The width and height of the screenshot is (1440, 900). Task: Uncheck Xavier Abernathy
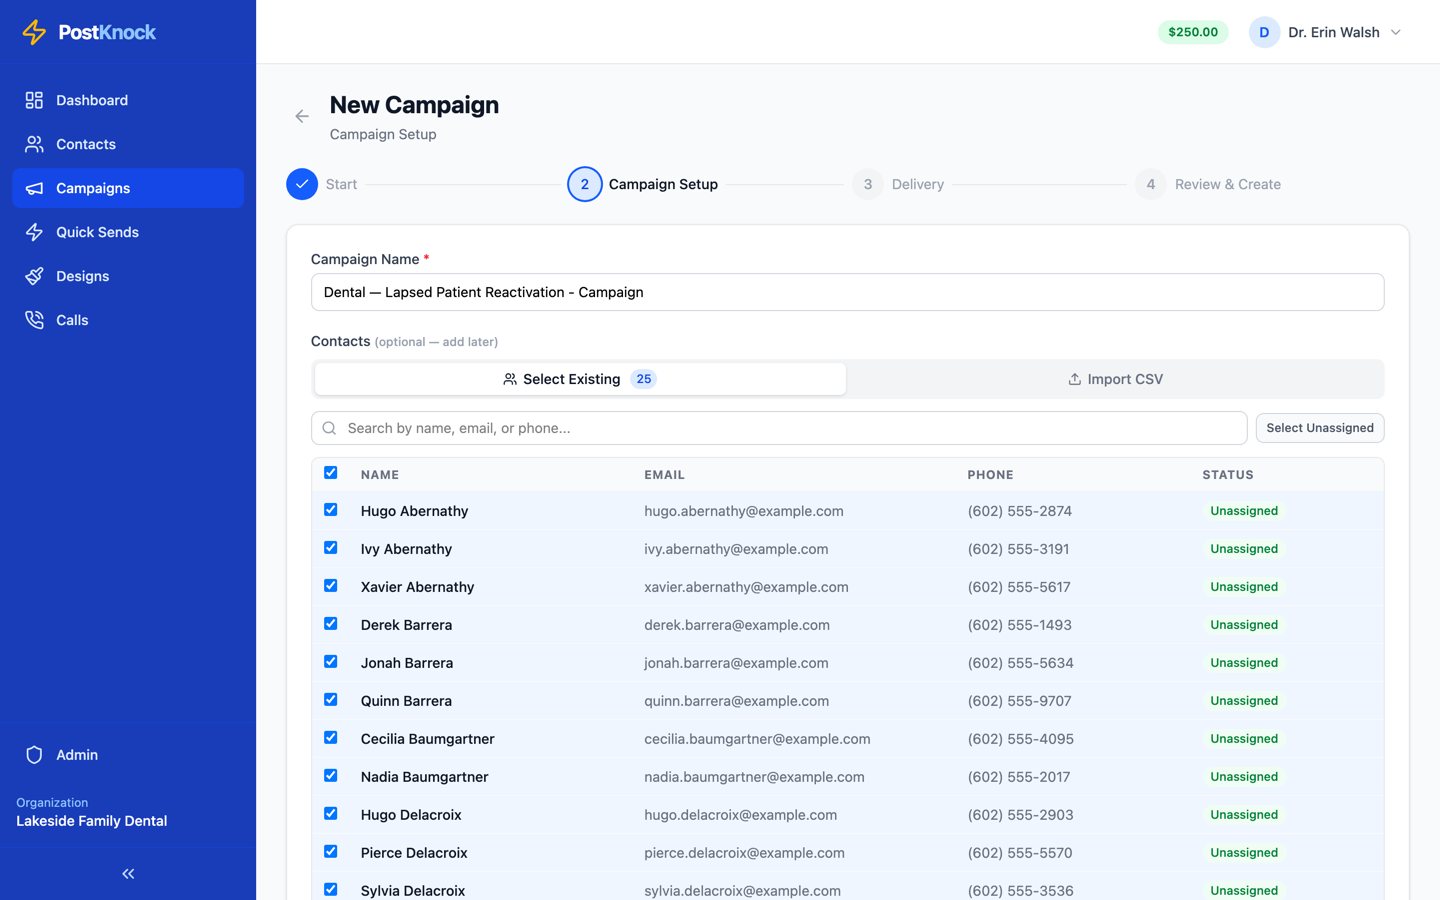coord(331,586)
